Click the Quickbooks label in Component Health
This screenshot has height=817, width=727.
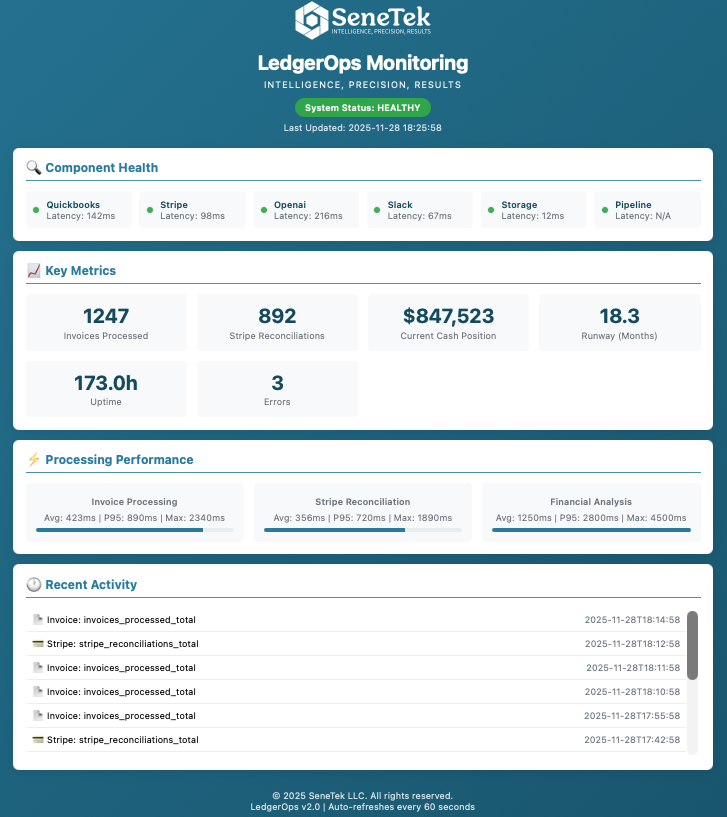click(73, 205)
